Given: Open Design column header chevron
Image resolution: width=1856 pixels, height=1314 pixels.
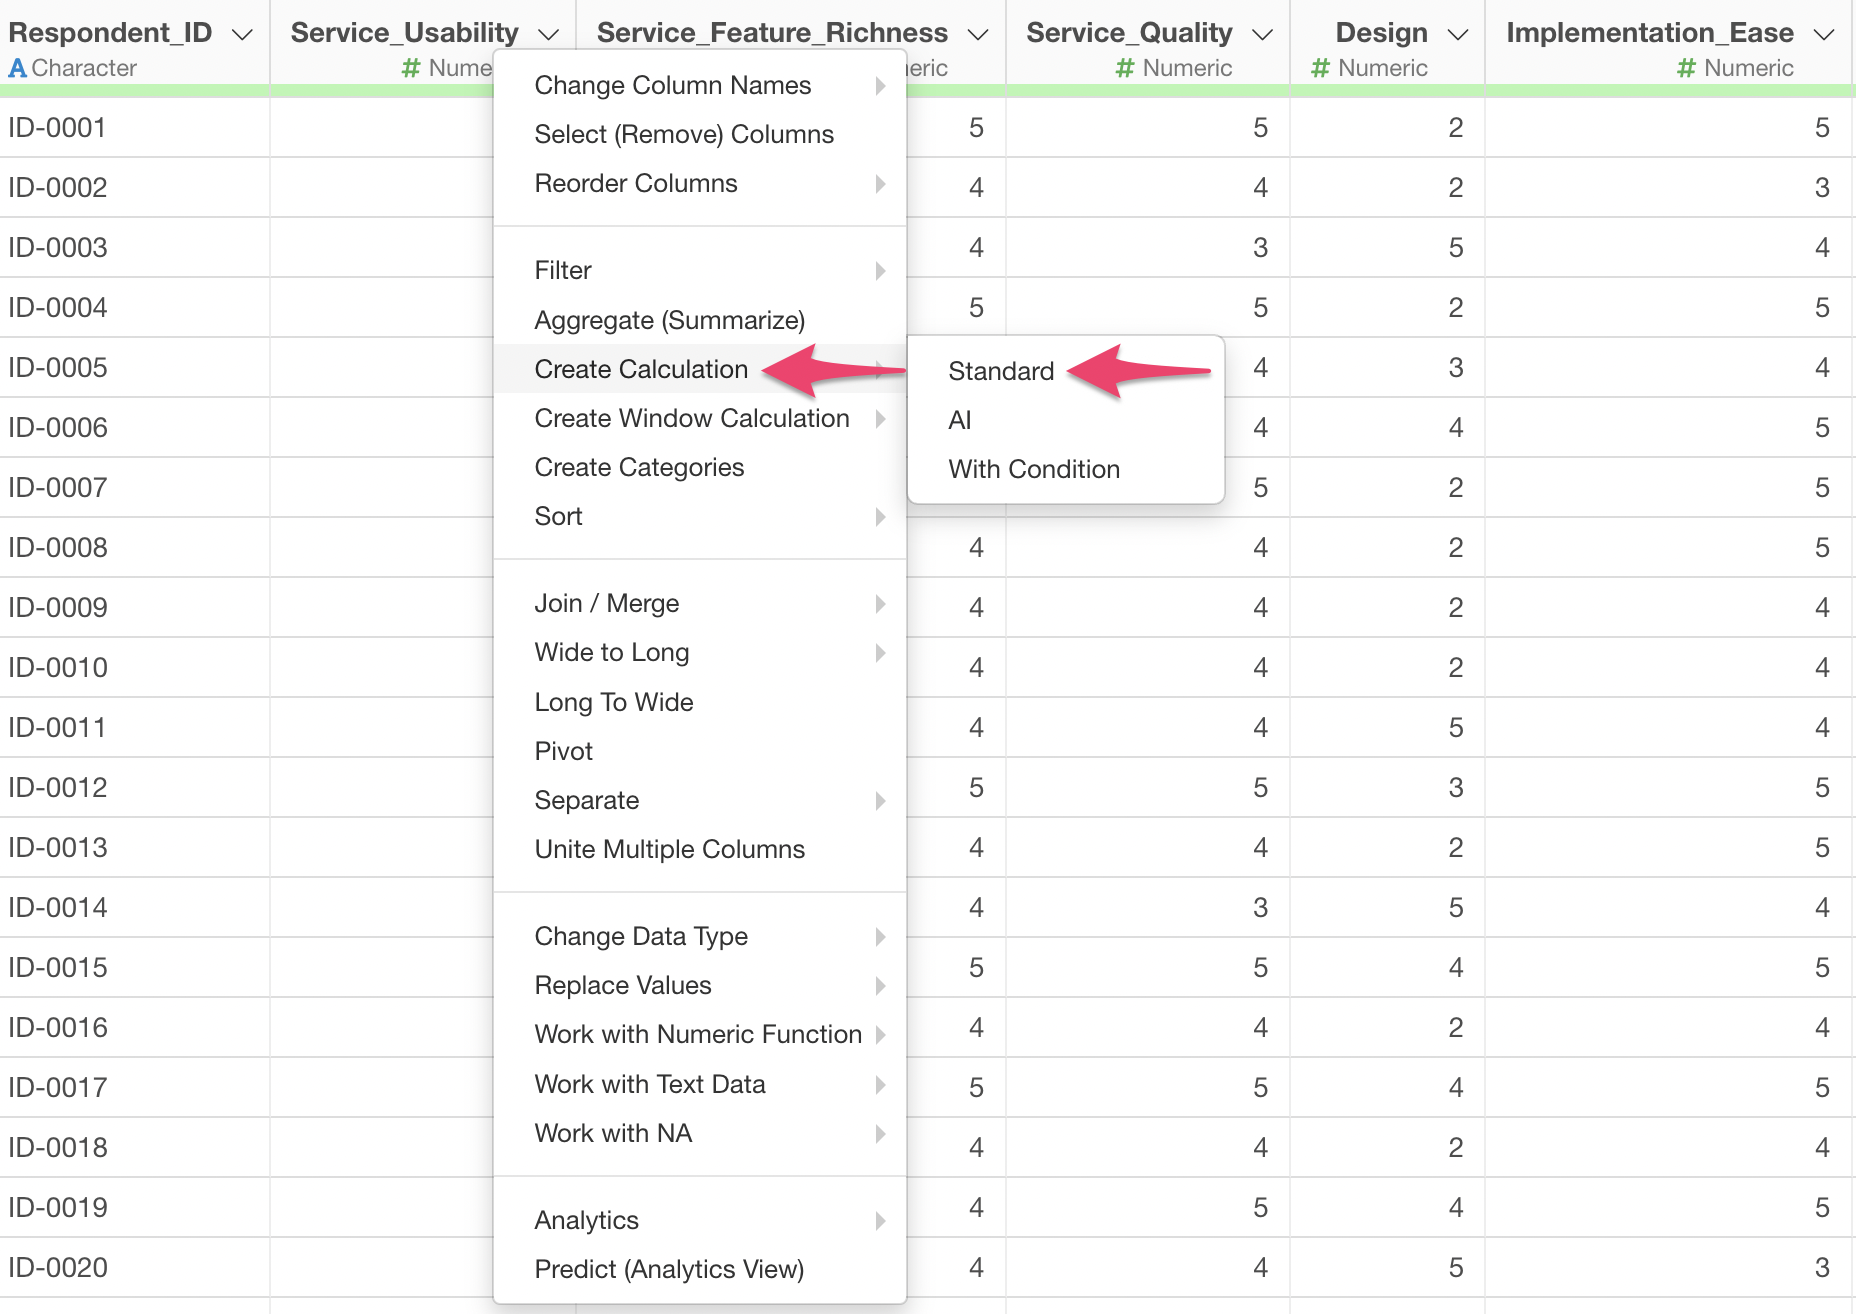Looking at the screenshot, I should pyautogui.click(x=1458, y=35).
